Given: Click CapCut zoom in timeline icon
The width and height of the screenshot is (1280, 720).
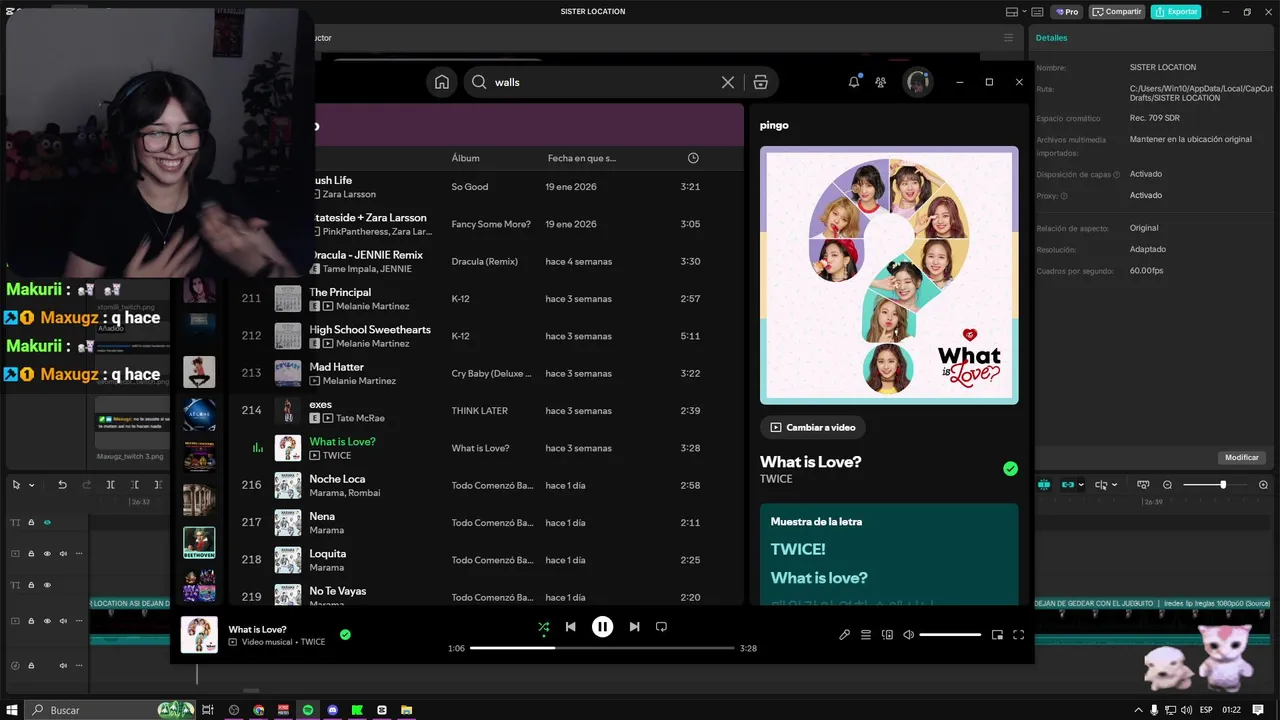Looking at the screenshot, I should (x=1264, y=485).
